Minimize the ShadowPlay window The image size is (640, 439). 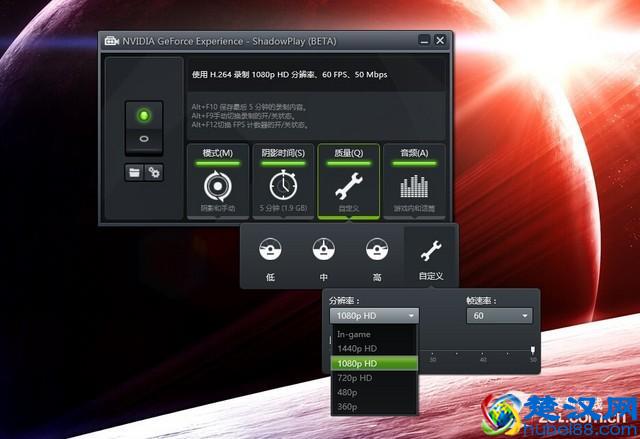[x=424, y=41]
